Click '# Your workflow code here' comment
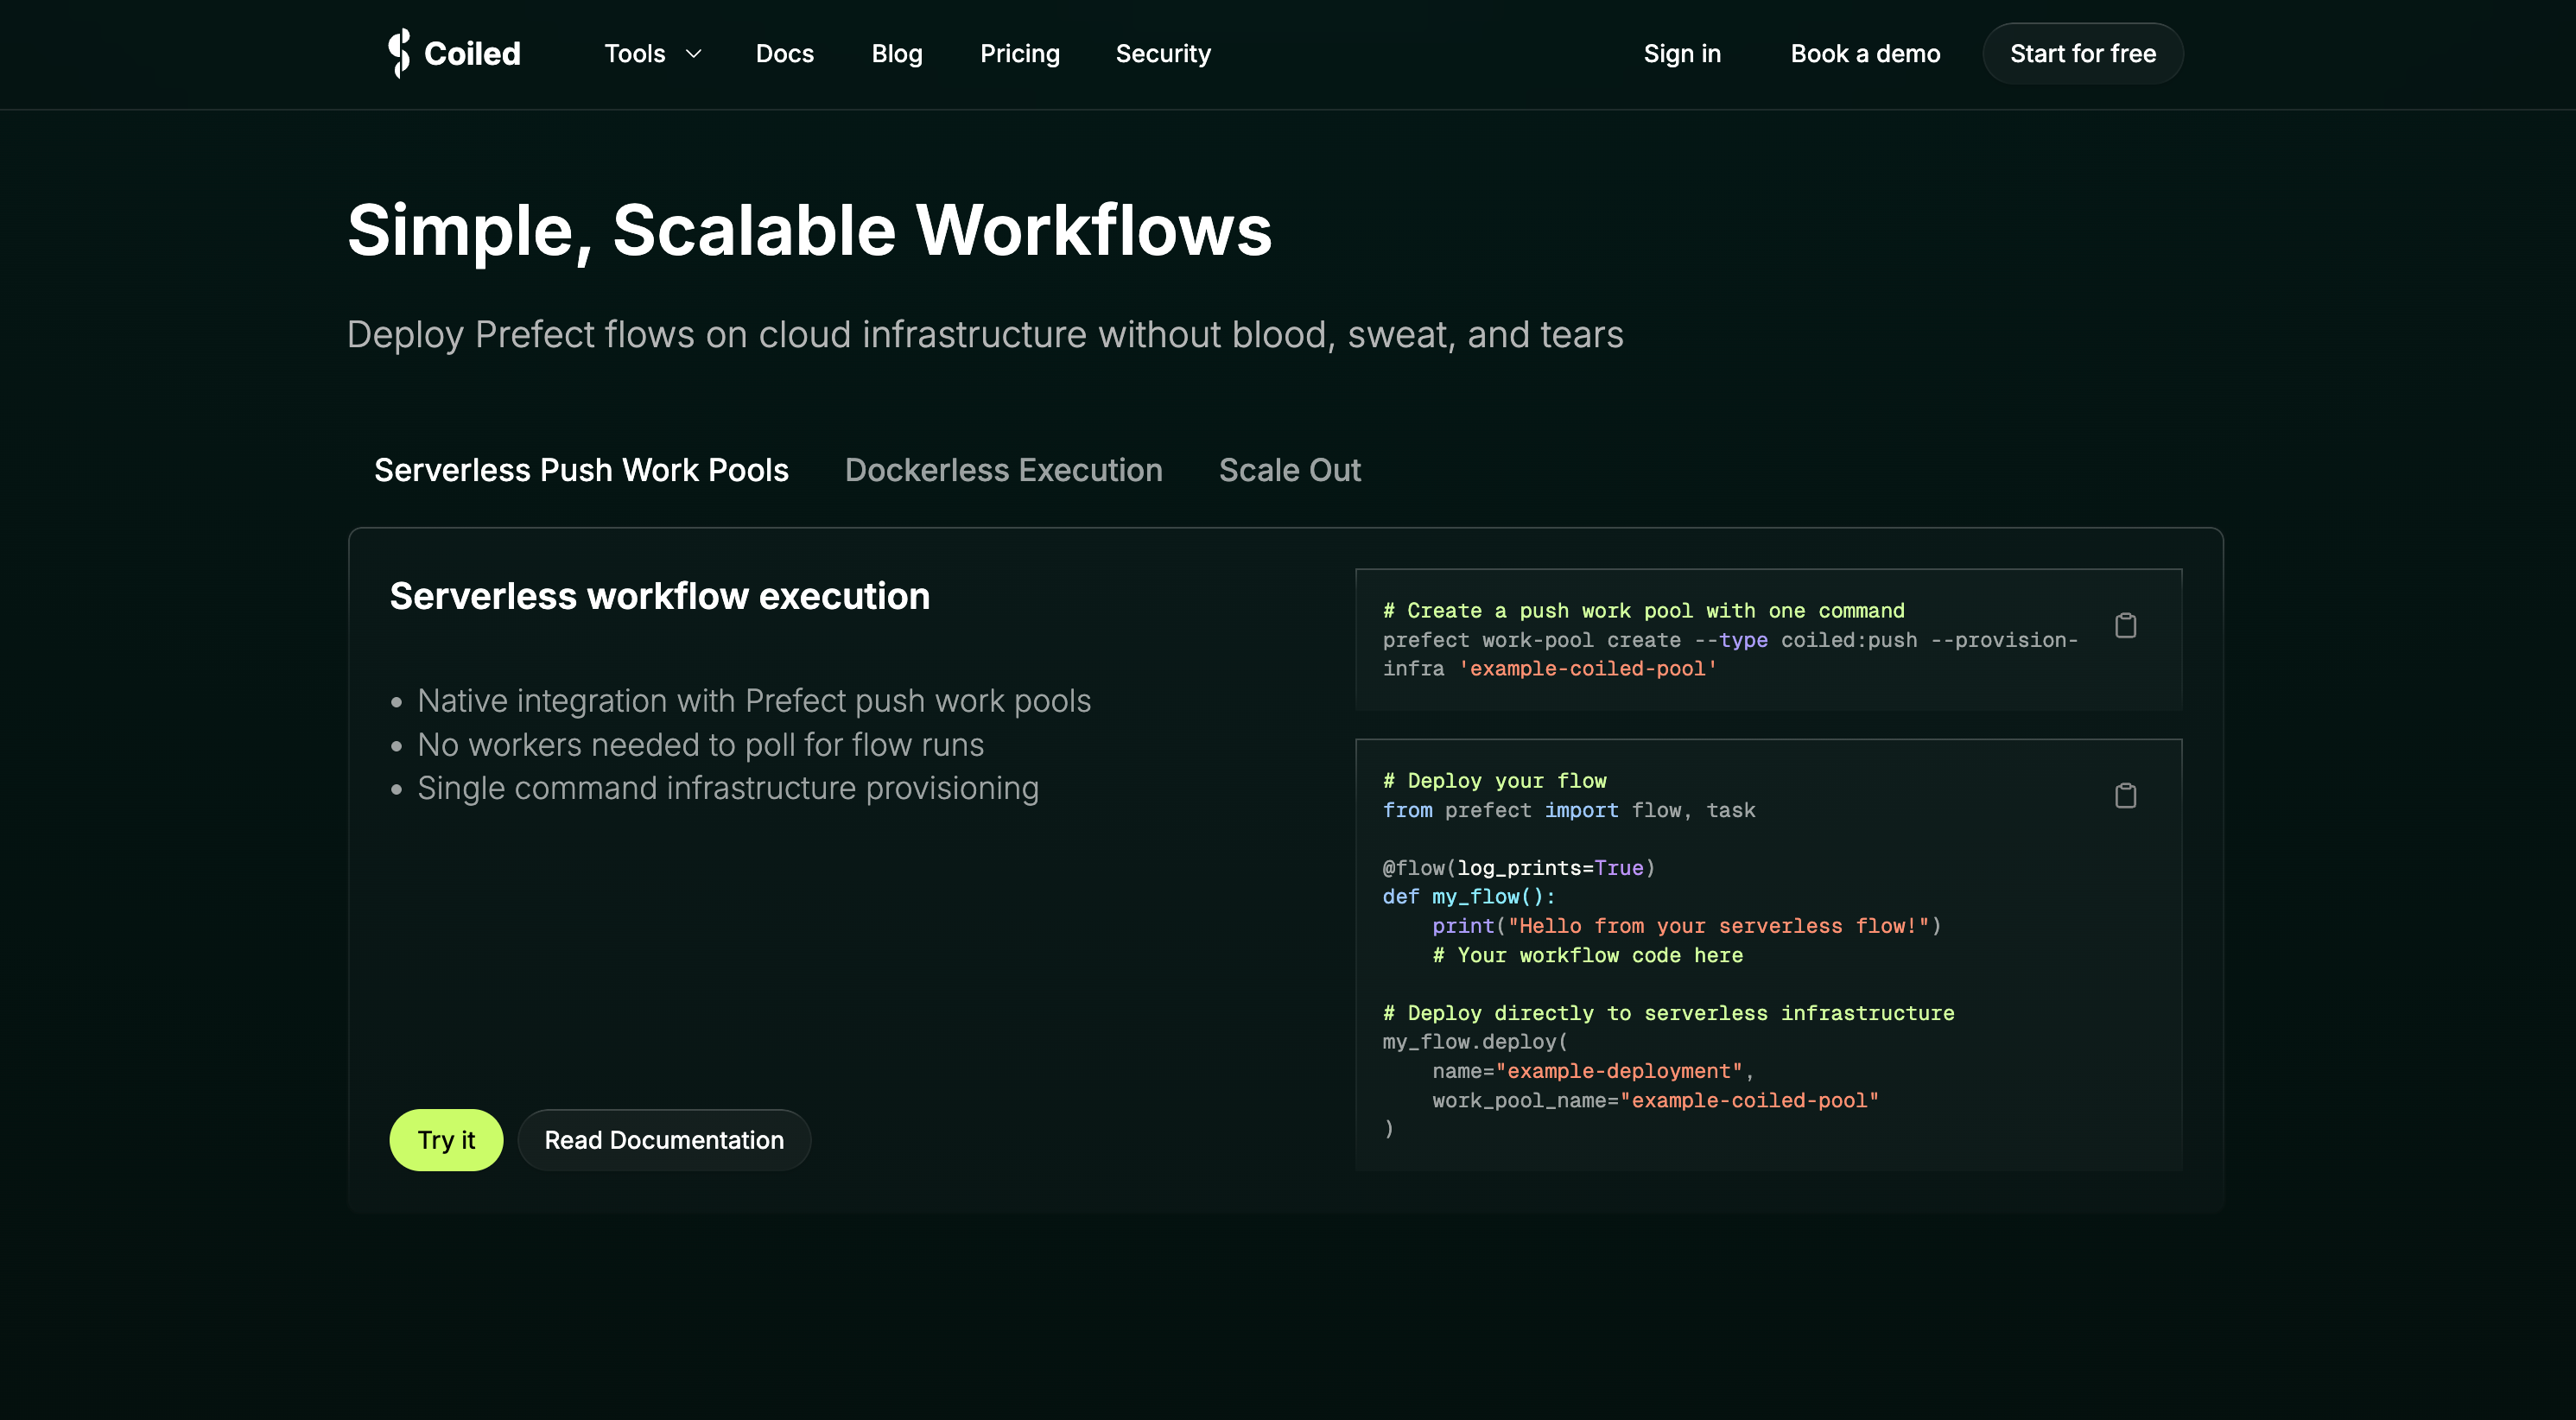Screen dimensions: 2576x1420 point(1587,955)
